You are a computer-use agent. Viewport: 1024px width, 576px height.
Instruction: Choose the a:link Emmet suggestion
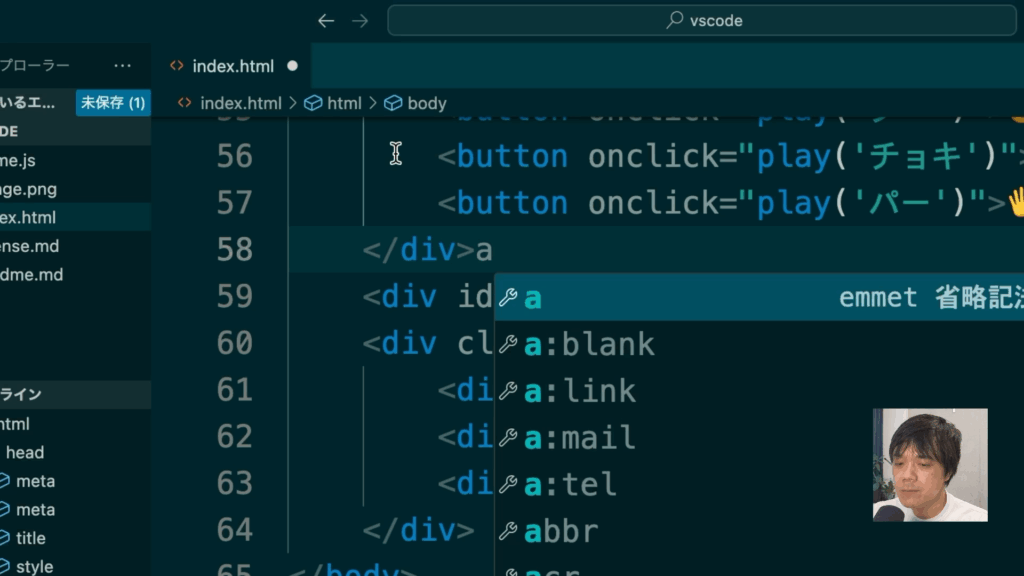coord(580,391)
